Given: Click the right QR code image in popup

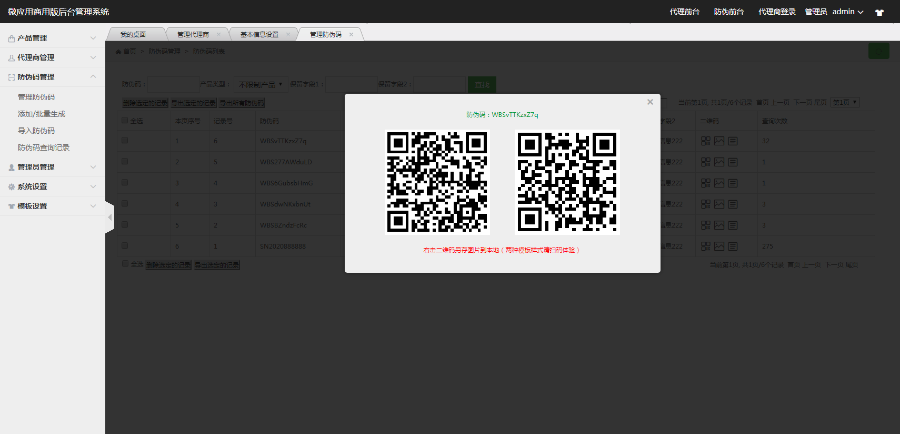Looking at the screenshot, I should (x=567, y=182).
